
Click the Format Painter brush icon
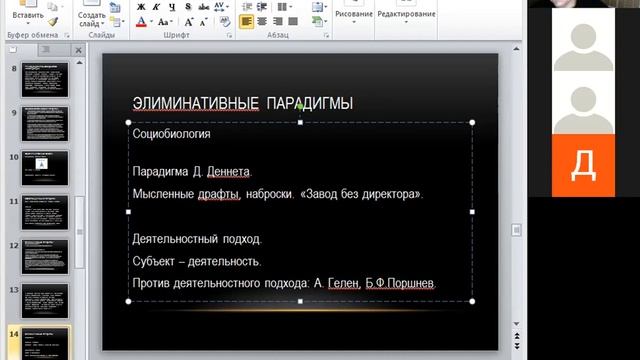[53, 21]
